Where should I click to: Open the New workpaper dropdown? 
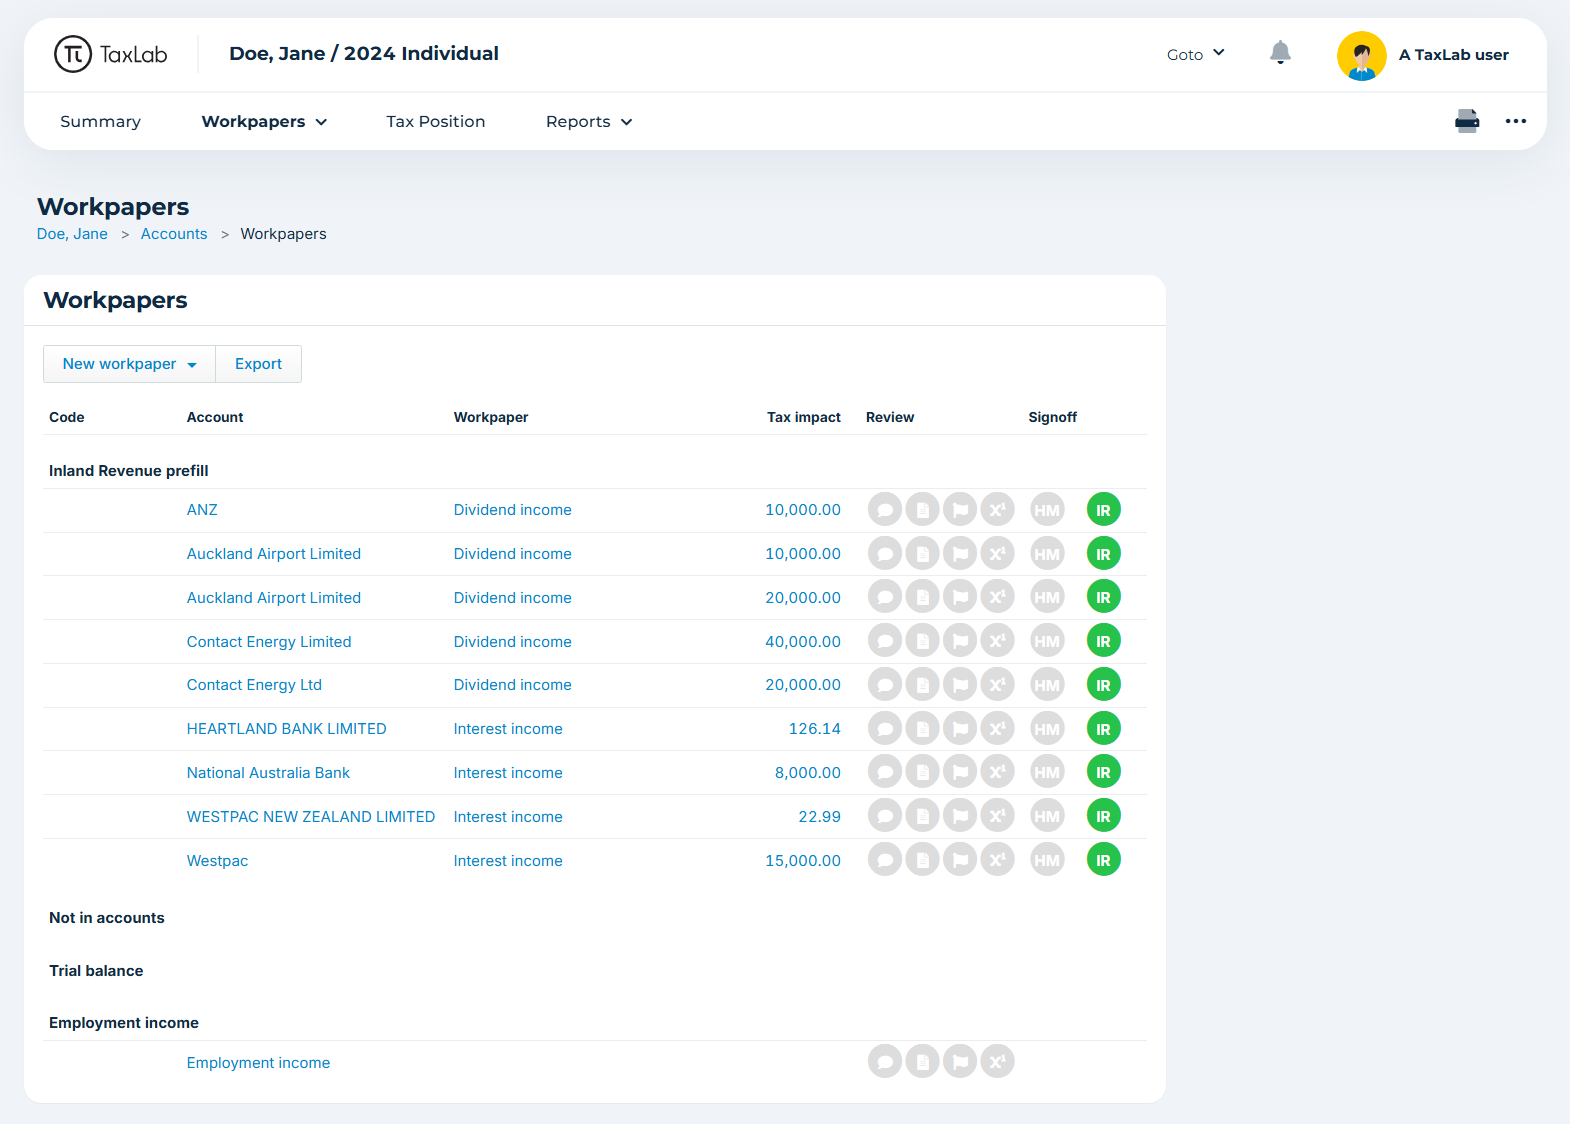coord(129,364)
